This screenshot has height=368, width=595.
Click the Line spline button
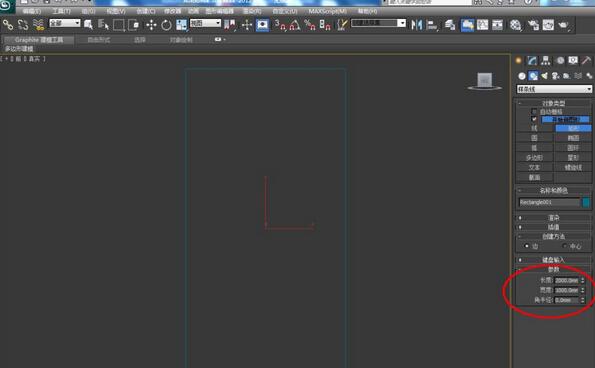click(x=534, y=128)
